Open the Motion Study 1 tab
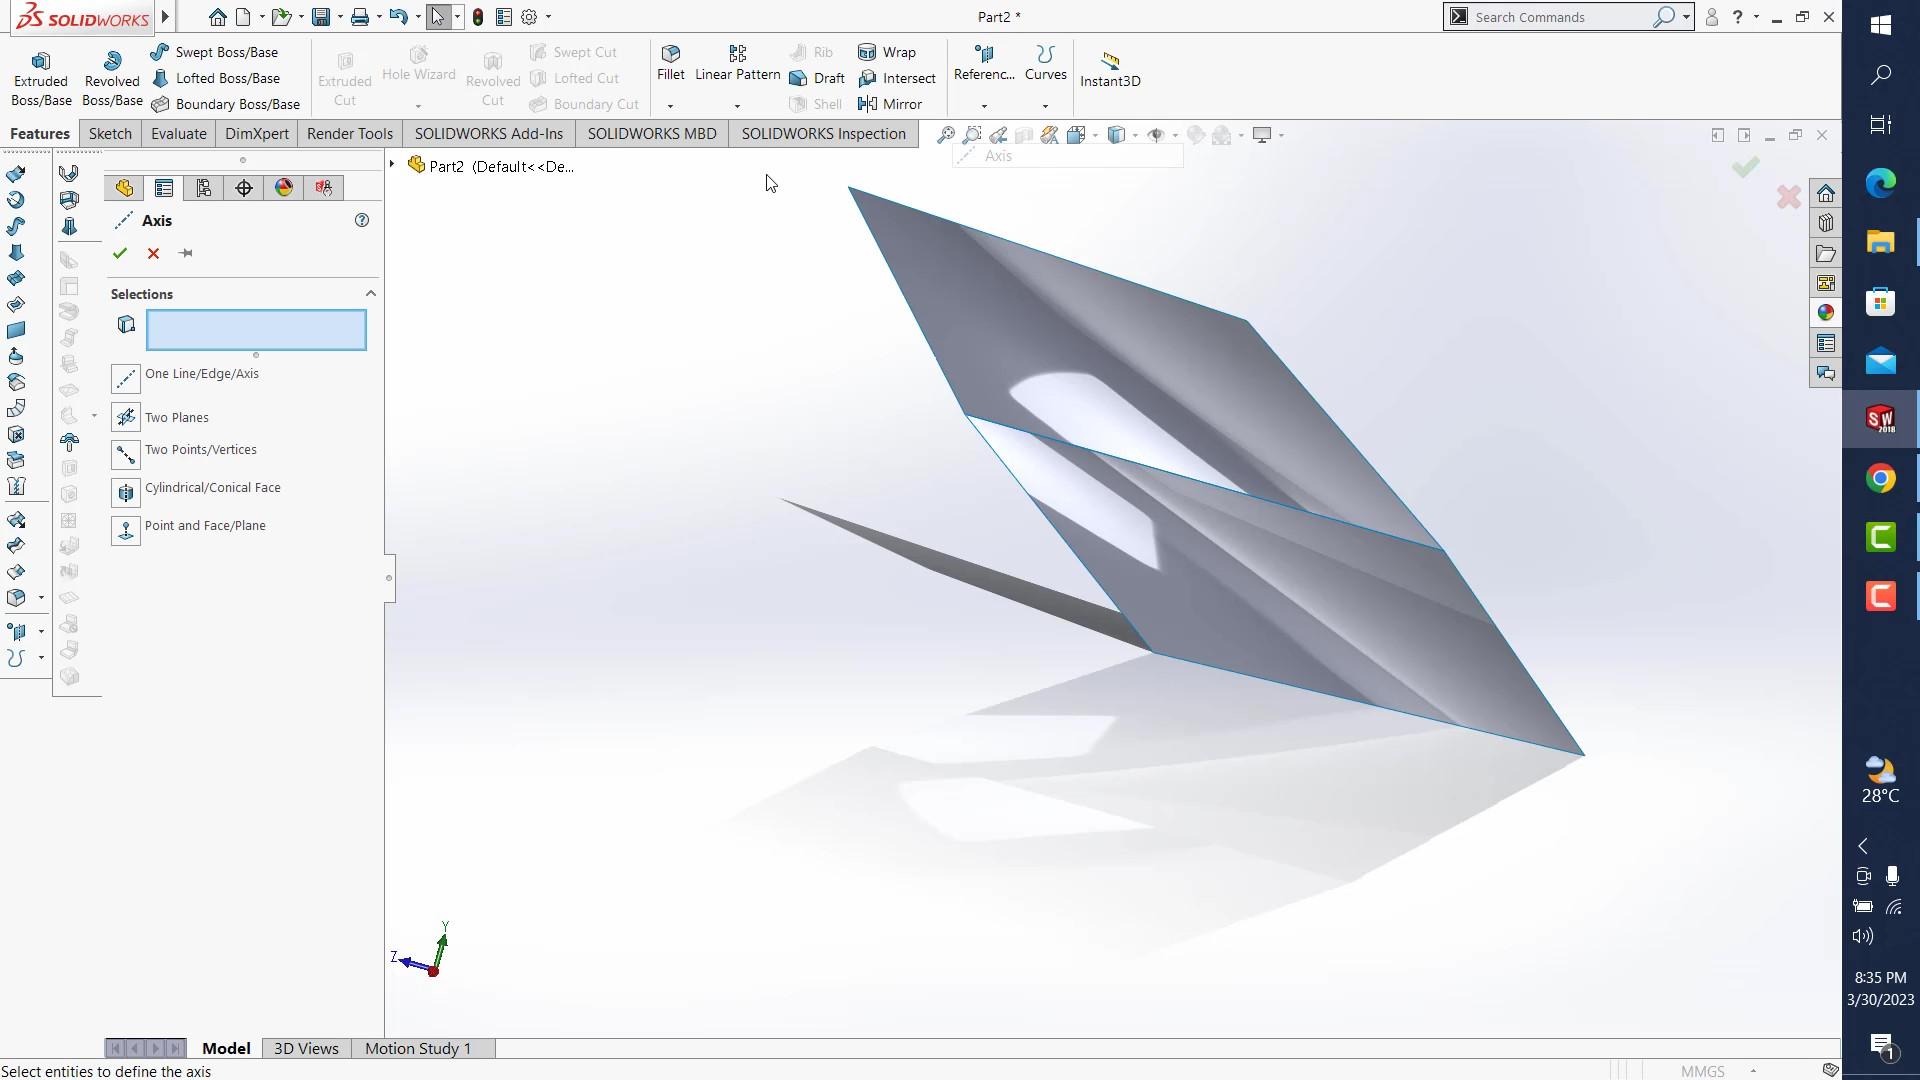Screen dimensions: 1920x1080 point(417,1048)
